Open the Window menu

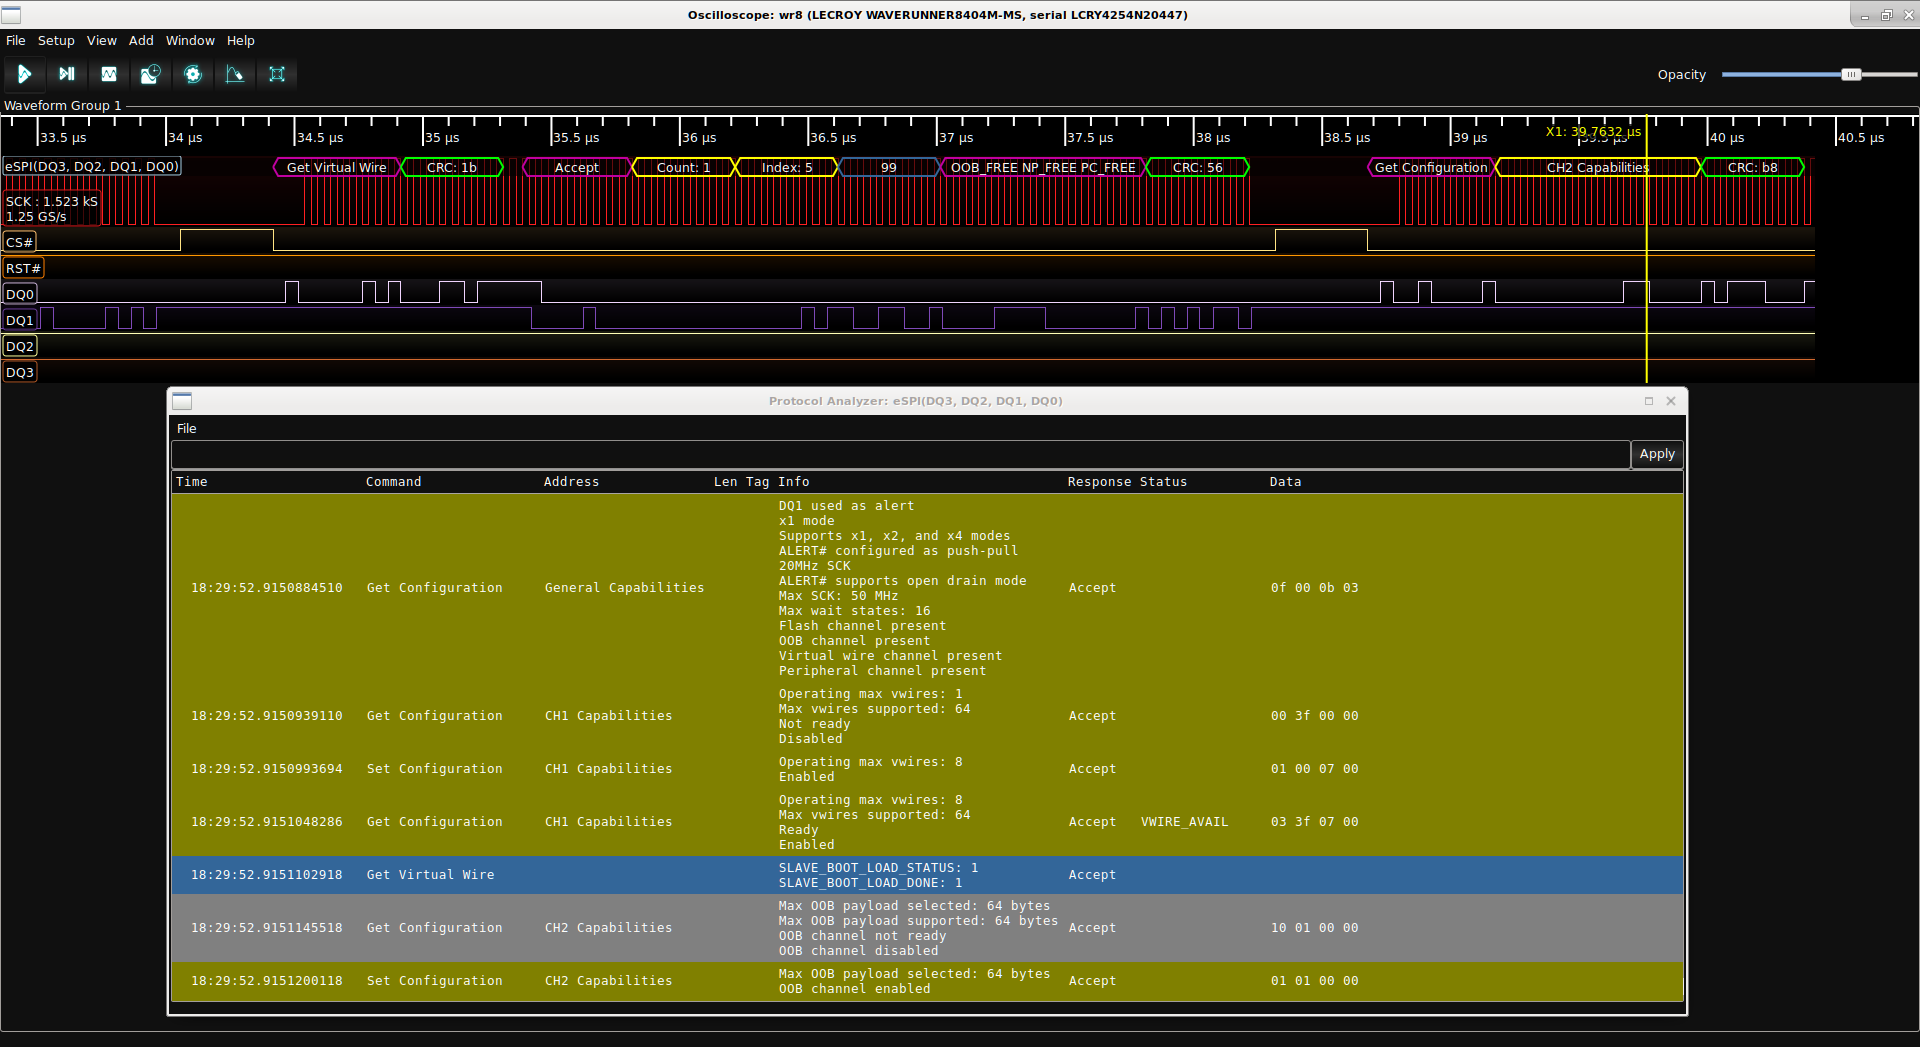(x=190, y=41)
